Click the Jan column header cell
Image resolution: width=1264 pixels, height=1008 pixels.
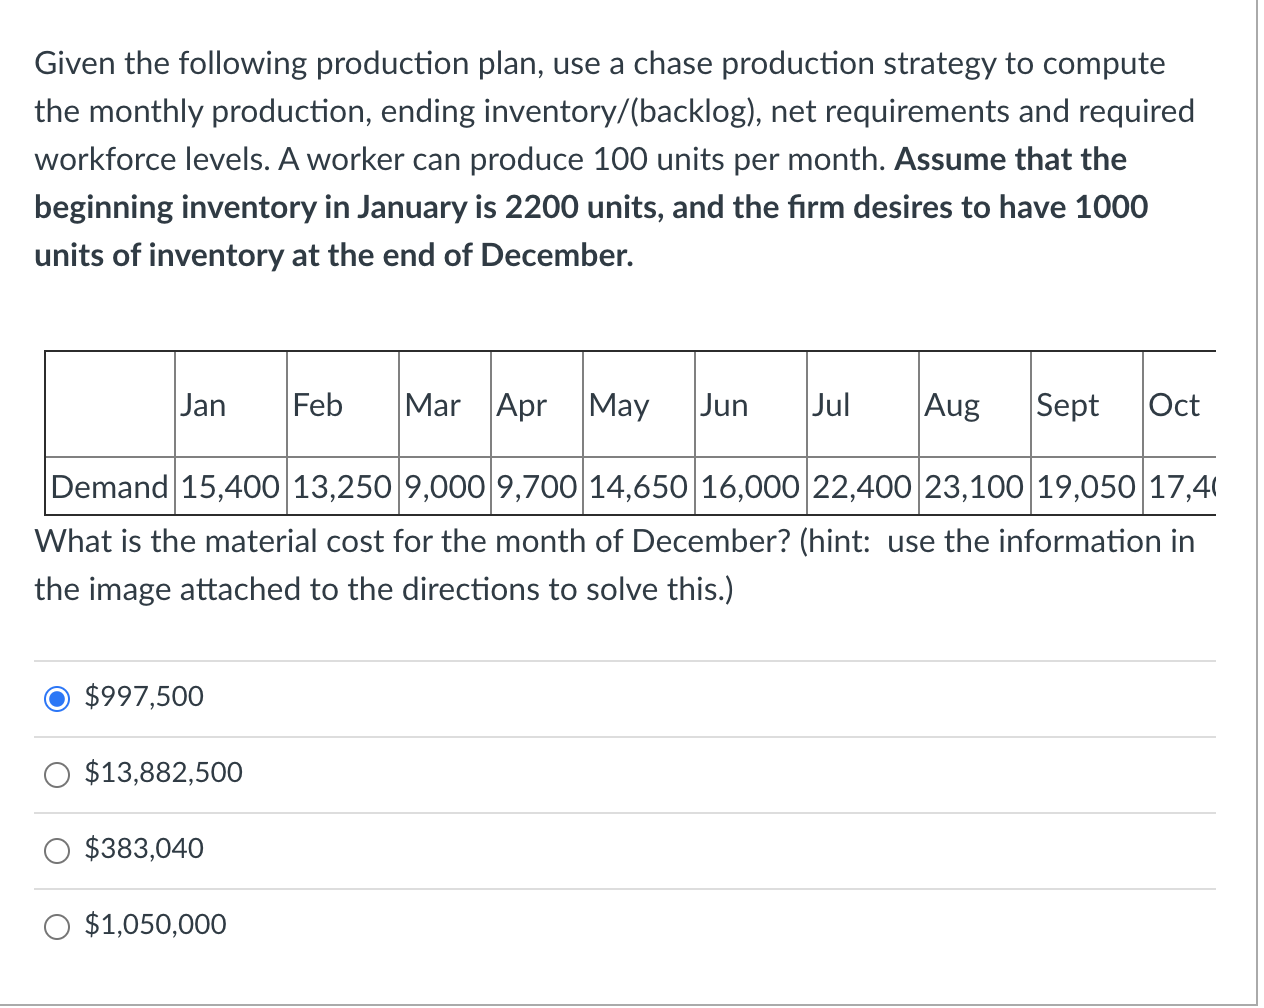(x=230, y=405)
